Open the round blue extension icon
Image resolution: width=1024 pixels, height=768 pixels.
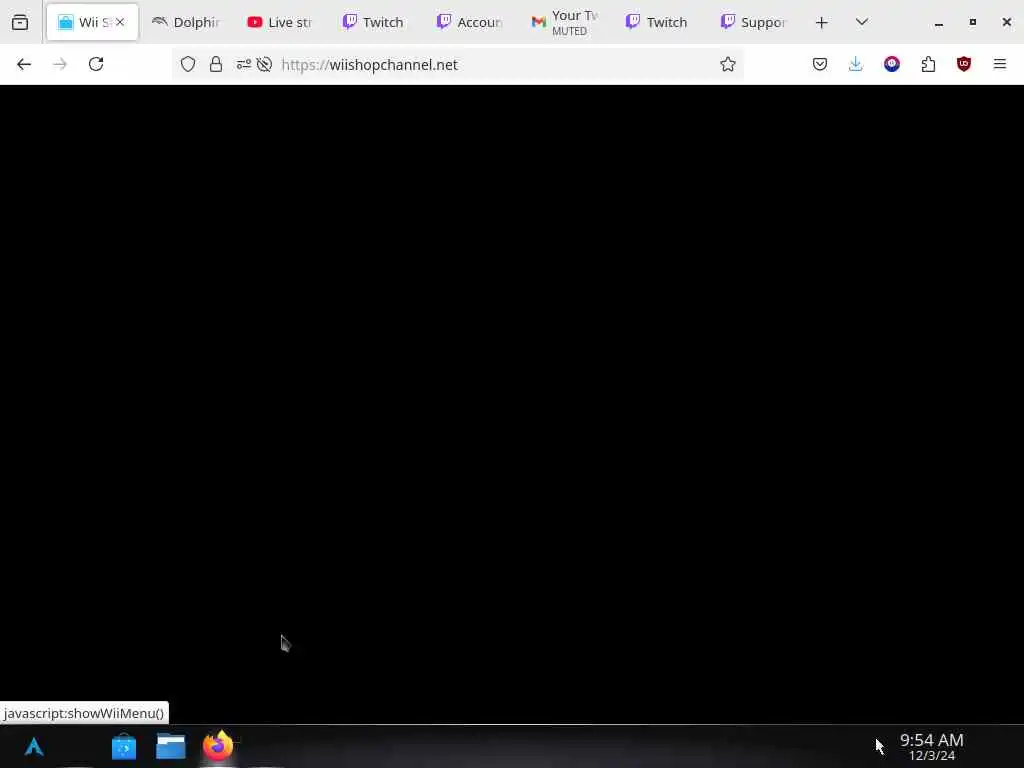(892, 64)
